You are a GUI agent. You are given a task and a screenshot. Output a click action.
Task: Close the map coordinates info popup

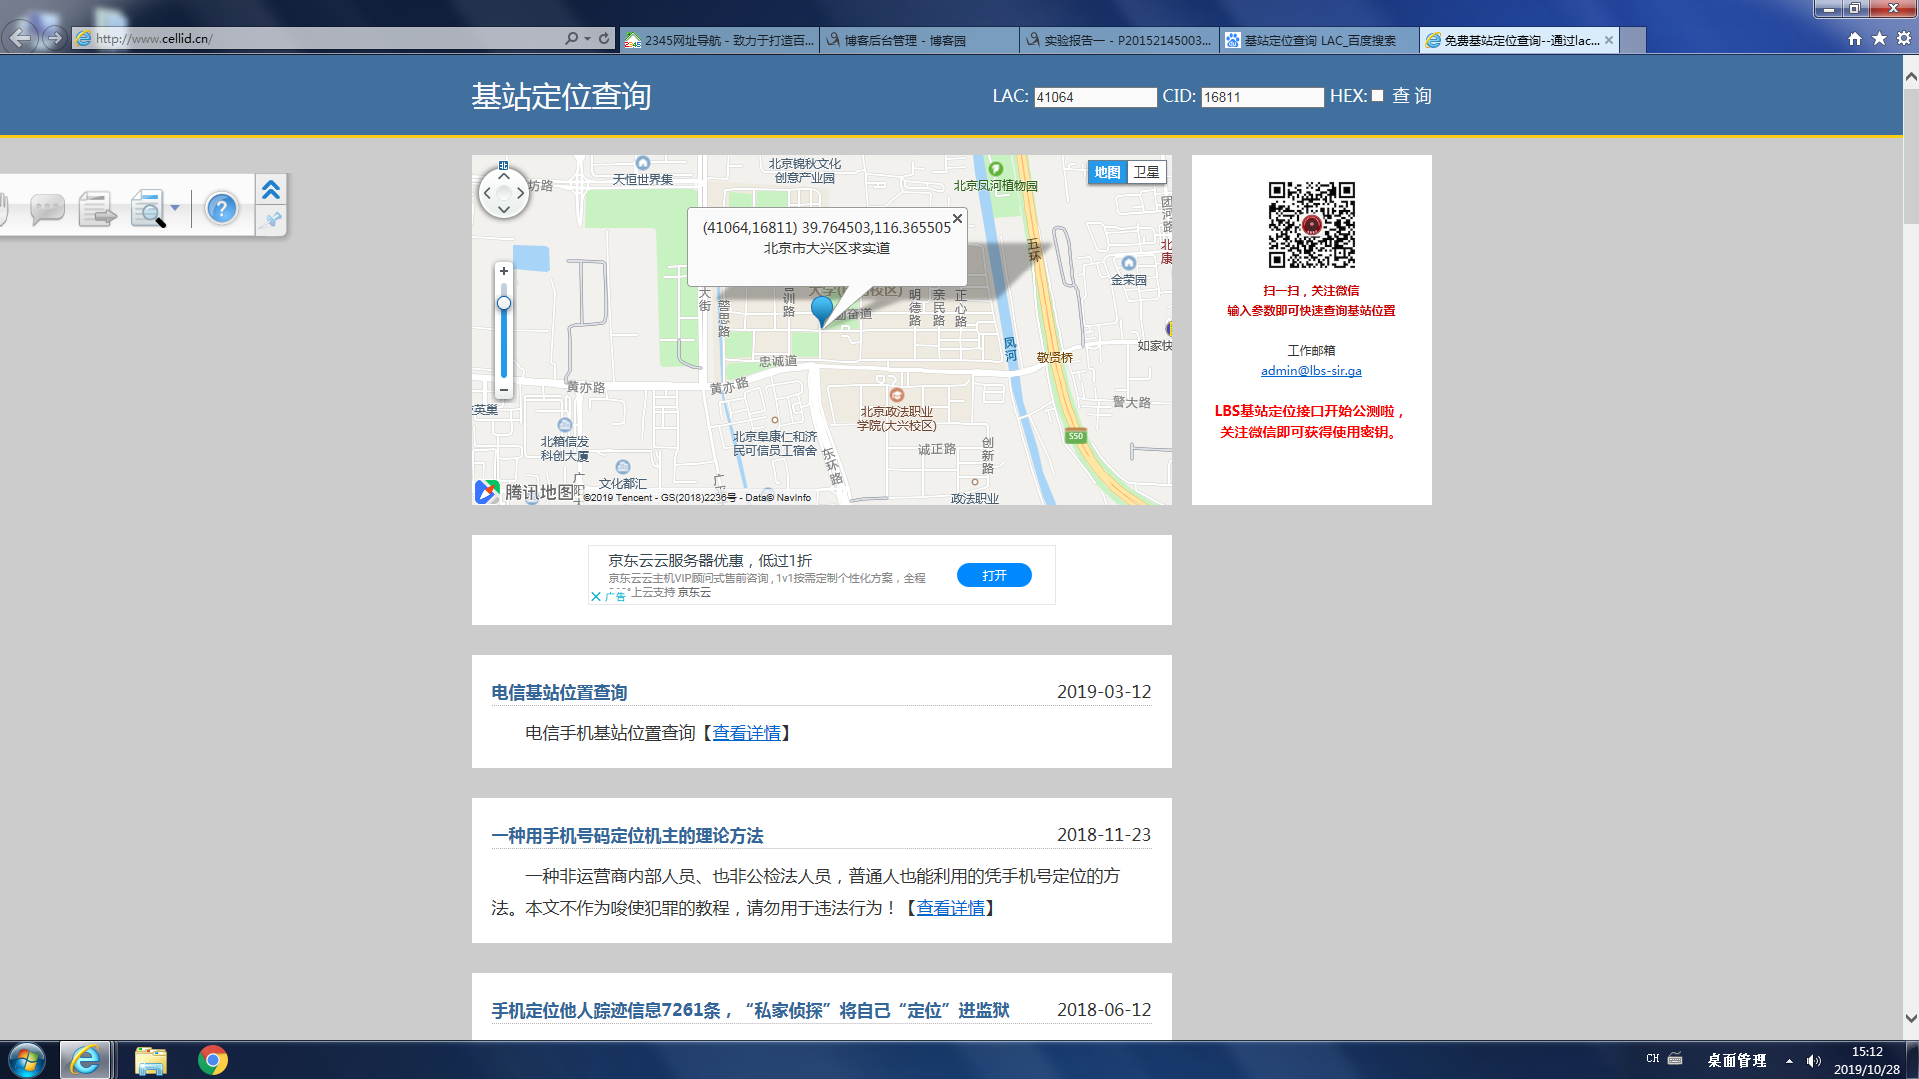pyautogui.click(x=957, y=218)
